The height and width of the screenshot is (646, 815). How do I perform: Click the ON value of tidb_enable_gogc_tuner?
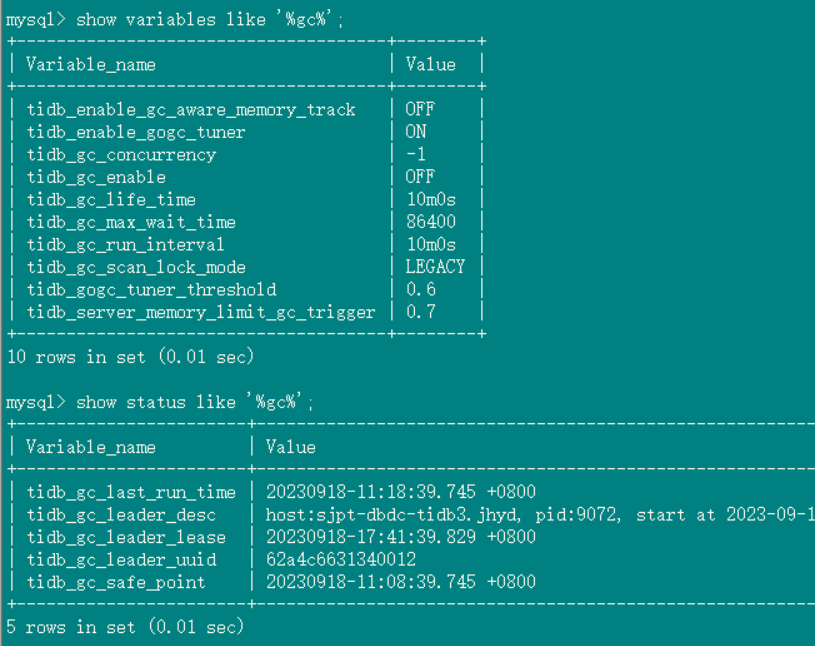point(416,132)
